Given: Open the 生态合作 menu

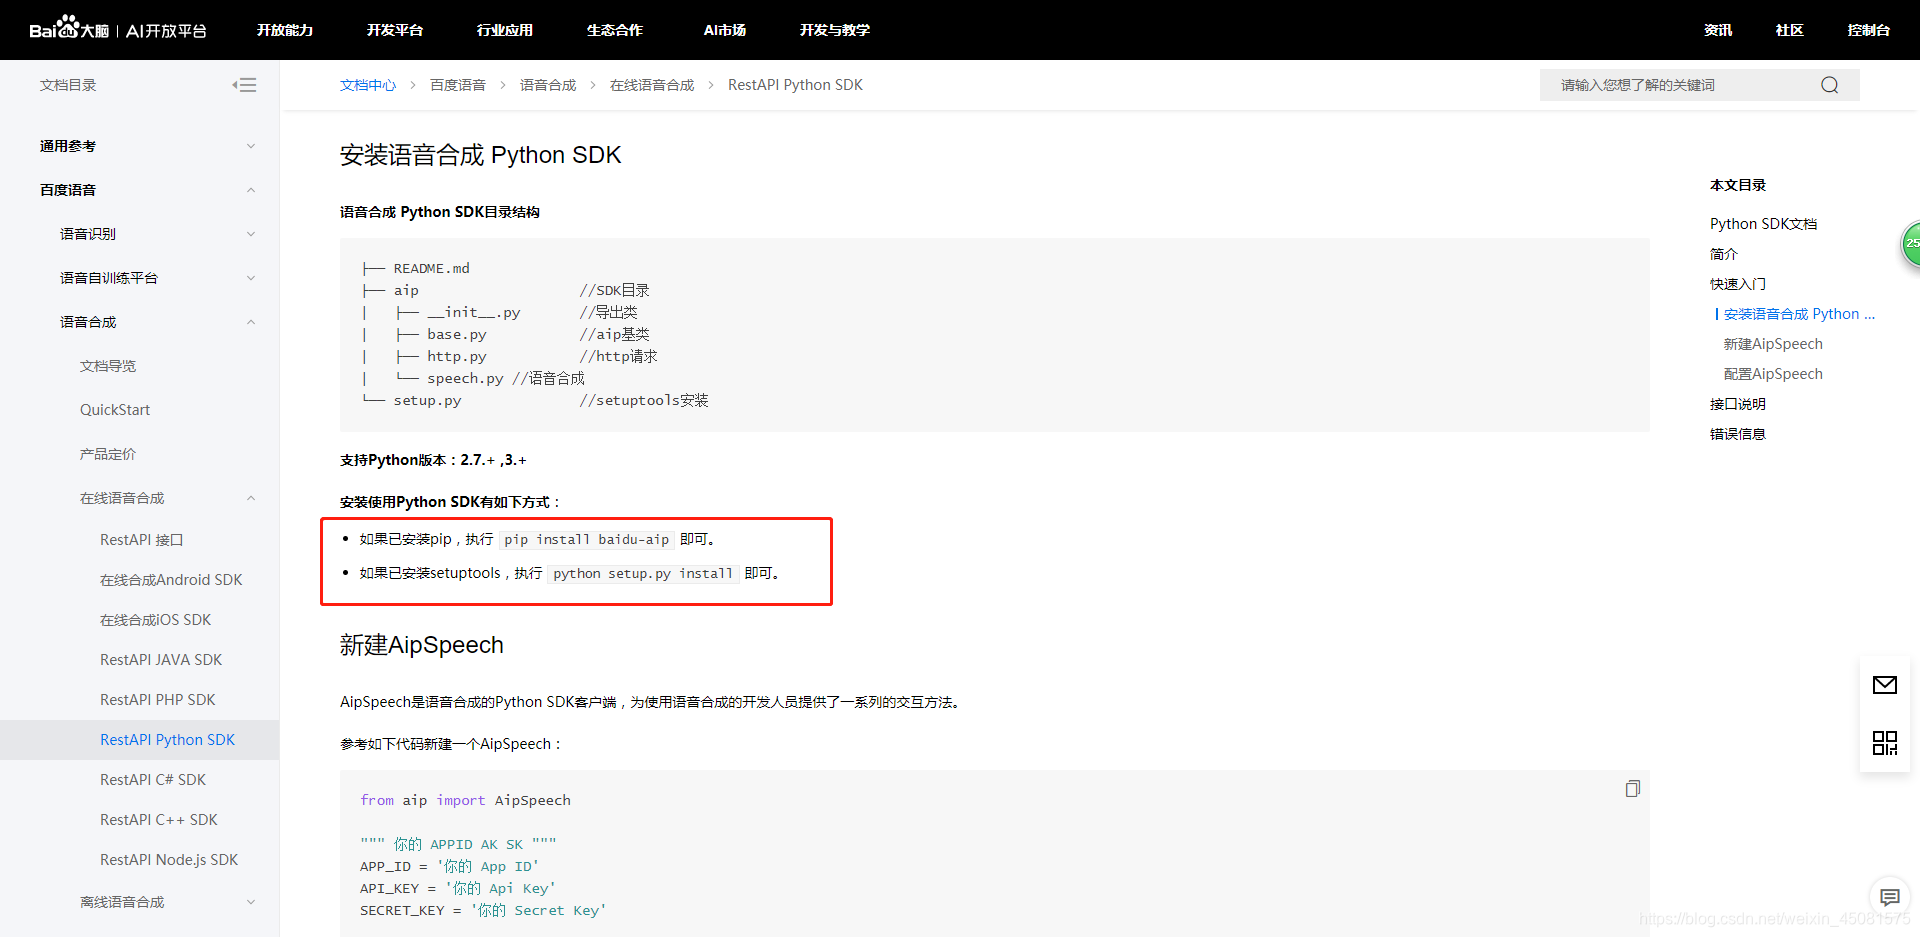Looking at the screenshot, I should 615,30.
